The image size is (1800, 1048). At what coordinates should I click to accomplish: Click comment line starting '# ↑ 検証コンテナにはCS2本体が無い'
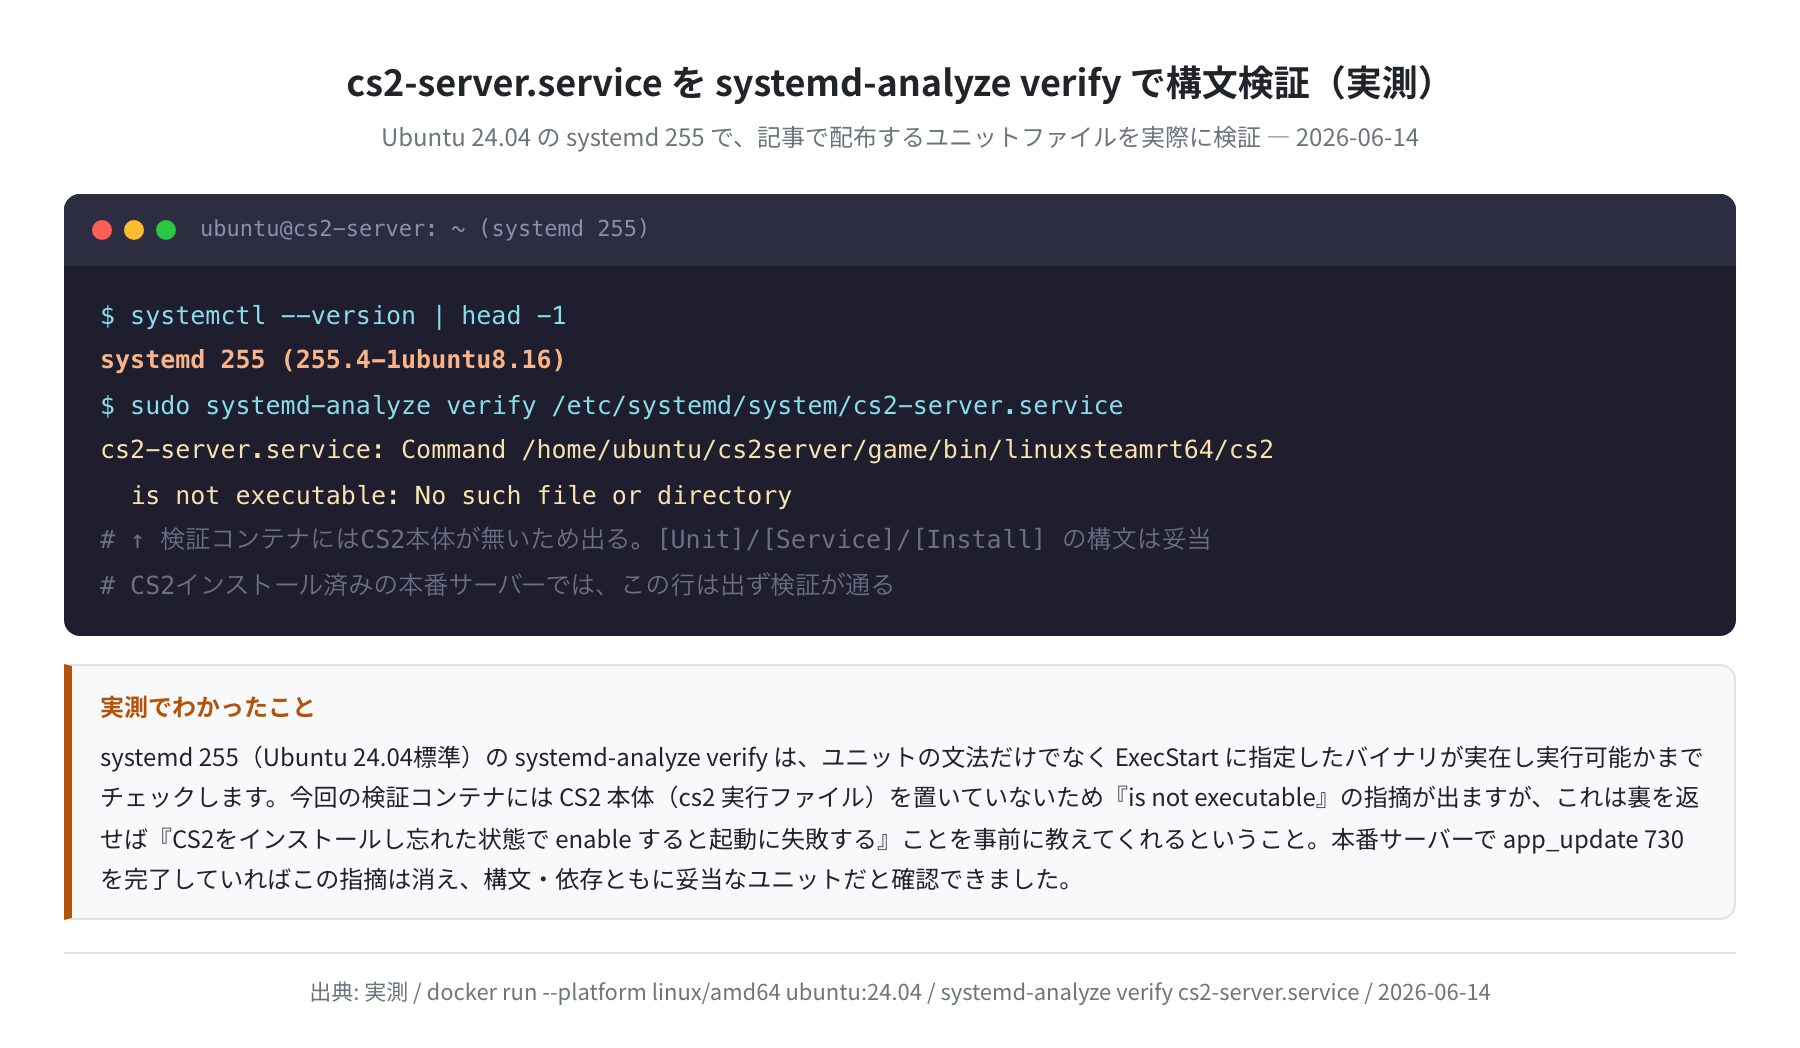point(655,540)
